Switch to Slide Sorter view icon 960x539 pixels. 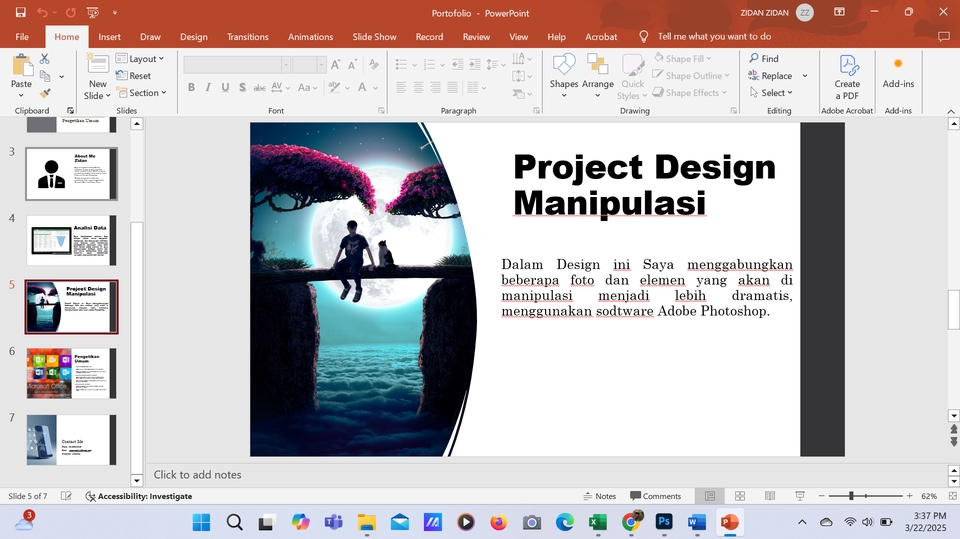tap(740, 496)
